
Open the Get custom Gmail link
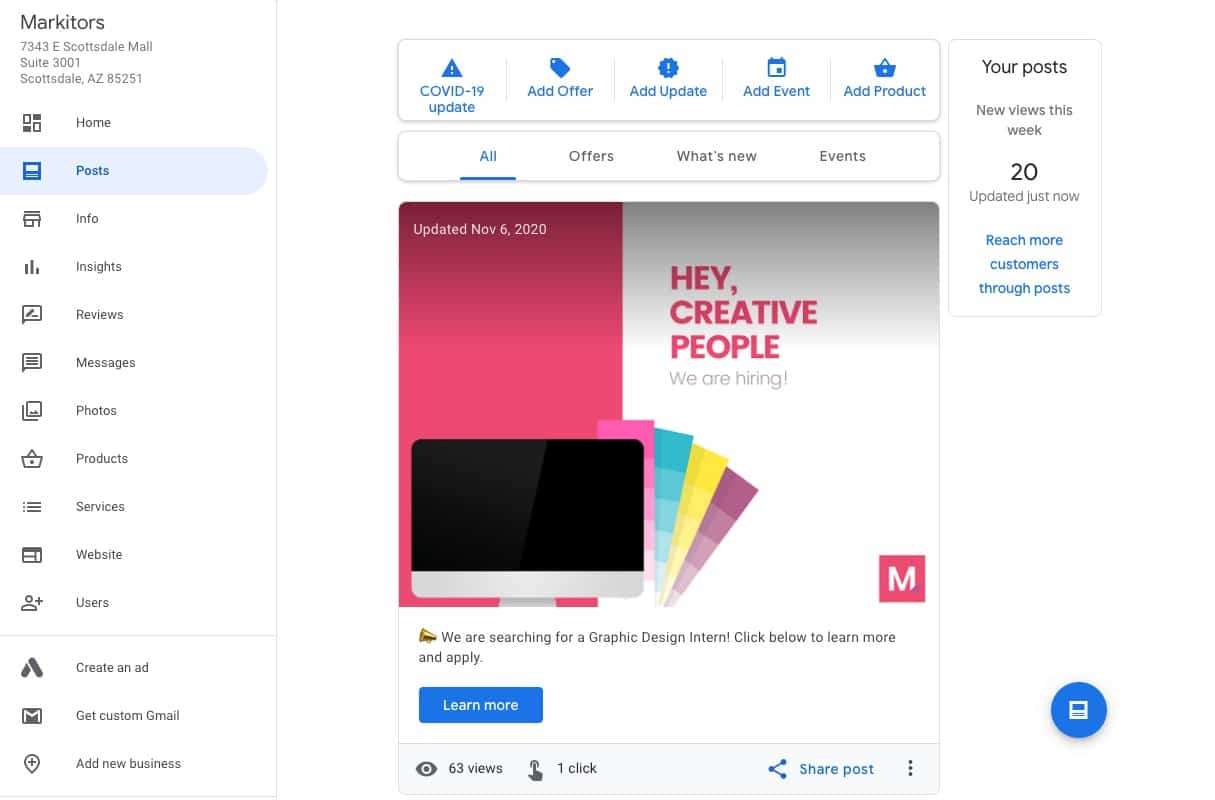pyautogui.click(x=128, y=716)
